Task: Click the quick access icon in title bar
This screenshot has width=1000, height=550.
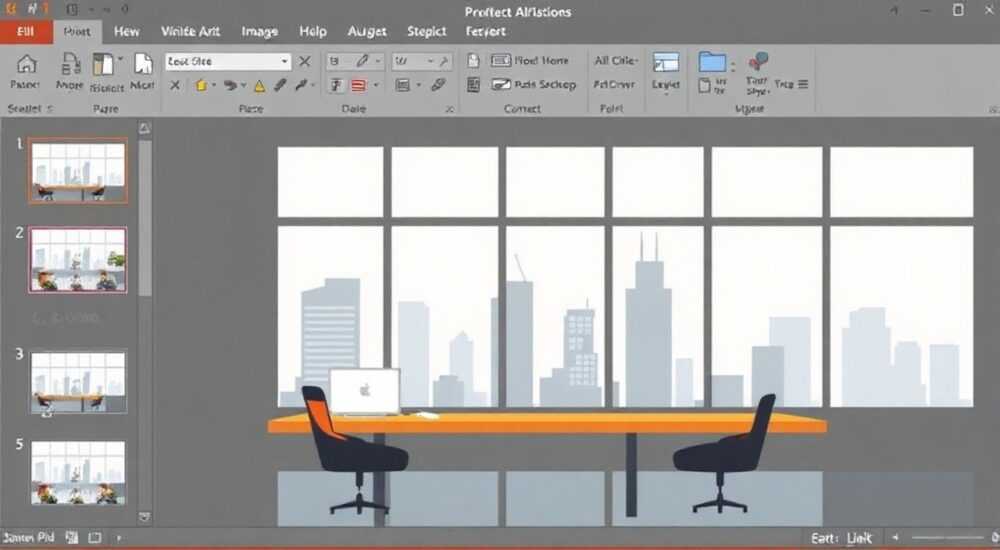Action: click(72, 10)
